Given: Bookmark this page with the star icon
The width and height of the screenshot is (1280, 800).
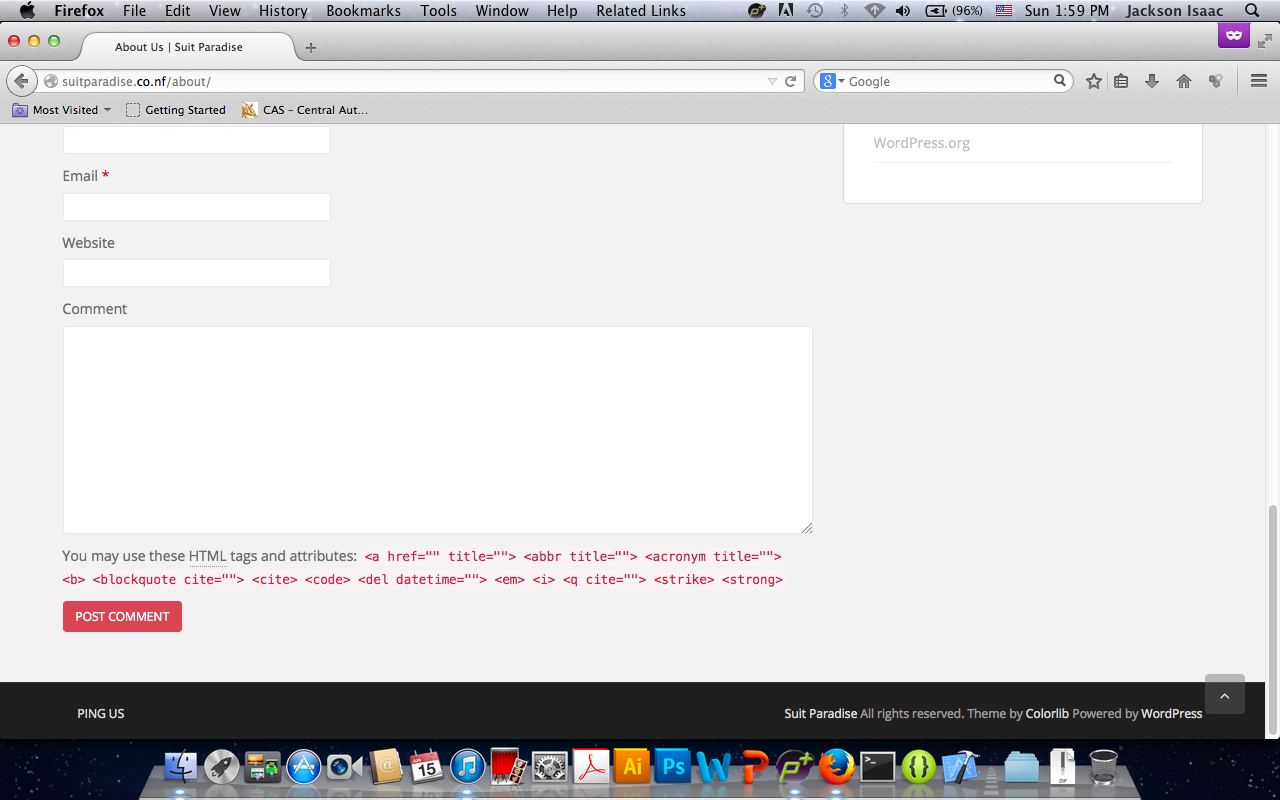Looking at the screenshot, I should coord(1094,81).
